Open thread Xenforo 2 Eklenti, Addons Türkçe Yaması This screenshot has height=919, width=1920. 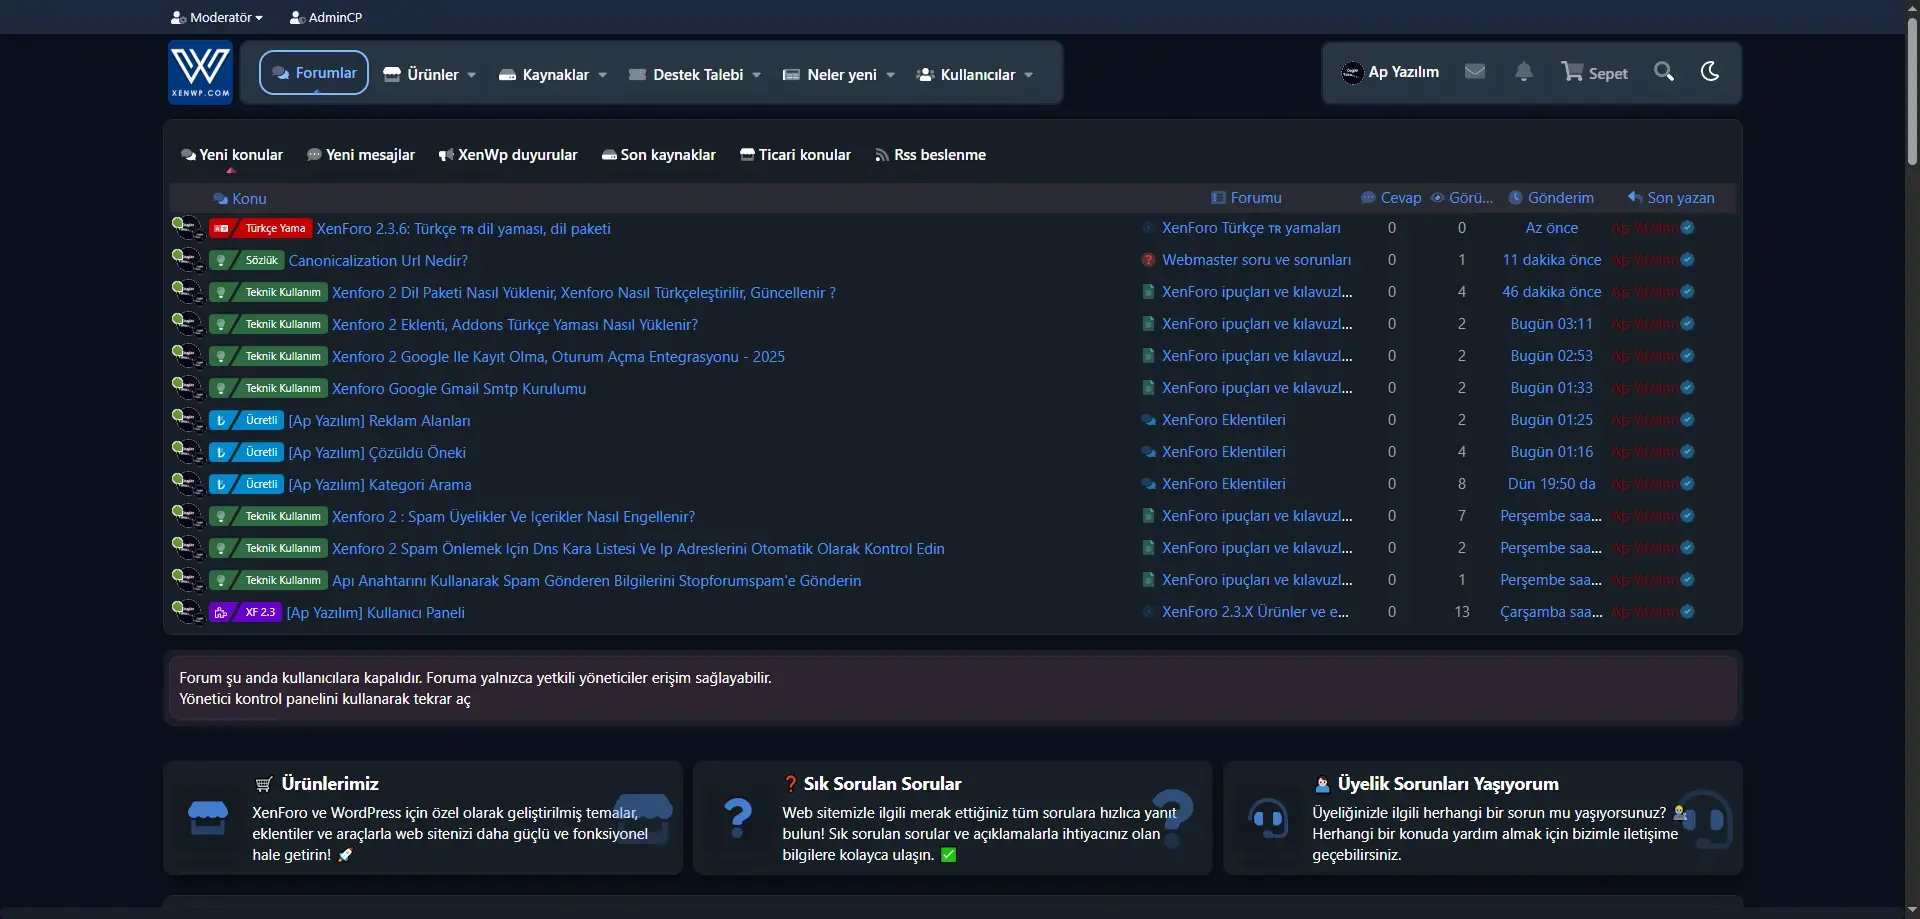point(515,325)
